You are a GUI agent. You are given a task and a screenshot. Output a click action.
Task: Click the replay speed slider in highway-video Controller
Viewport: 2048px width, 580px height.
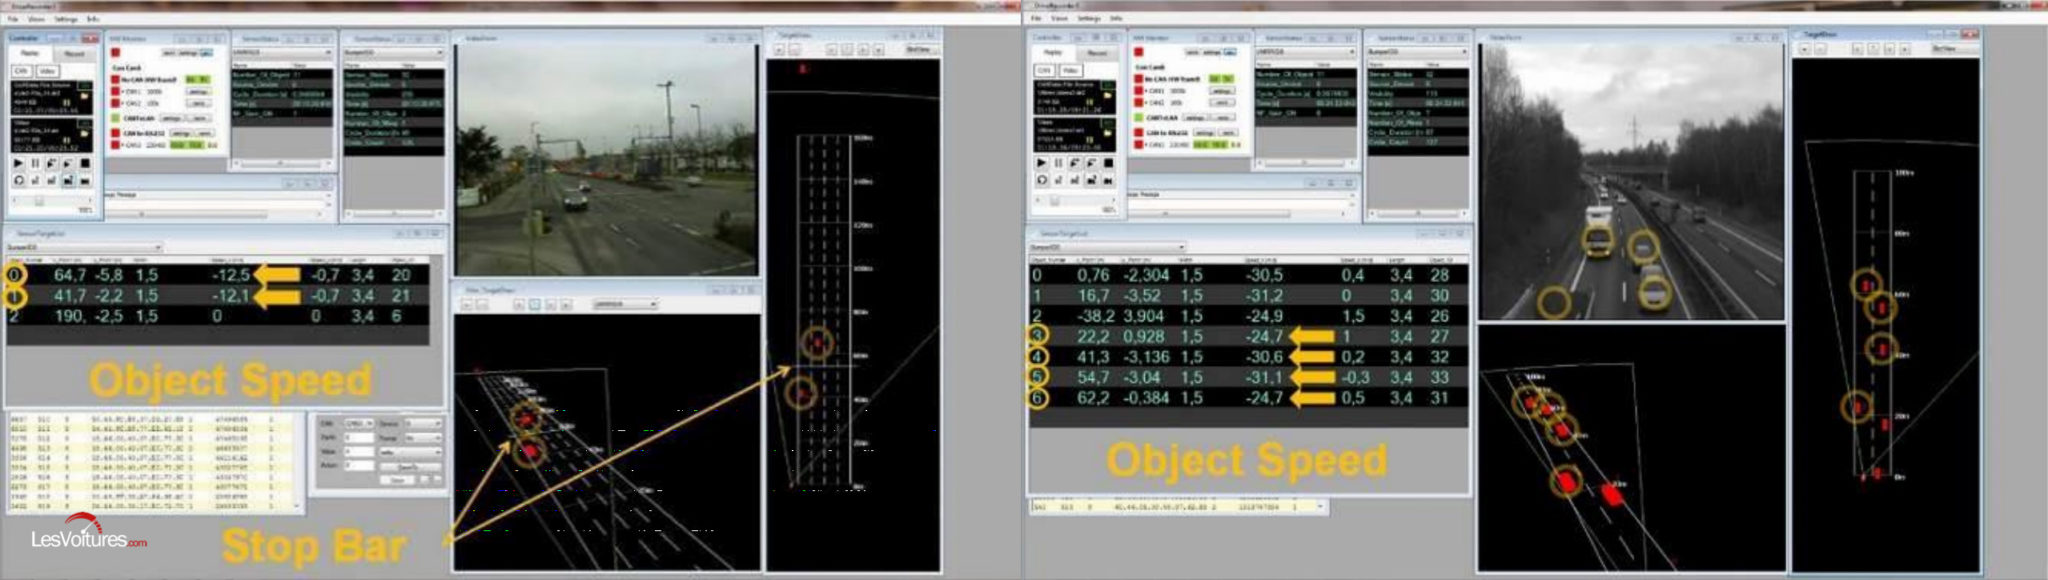click(1055, 201)
